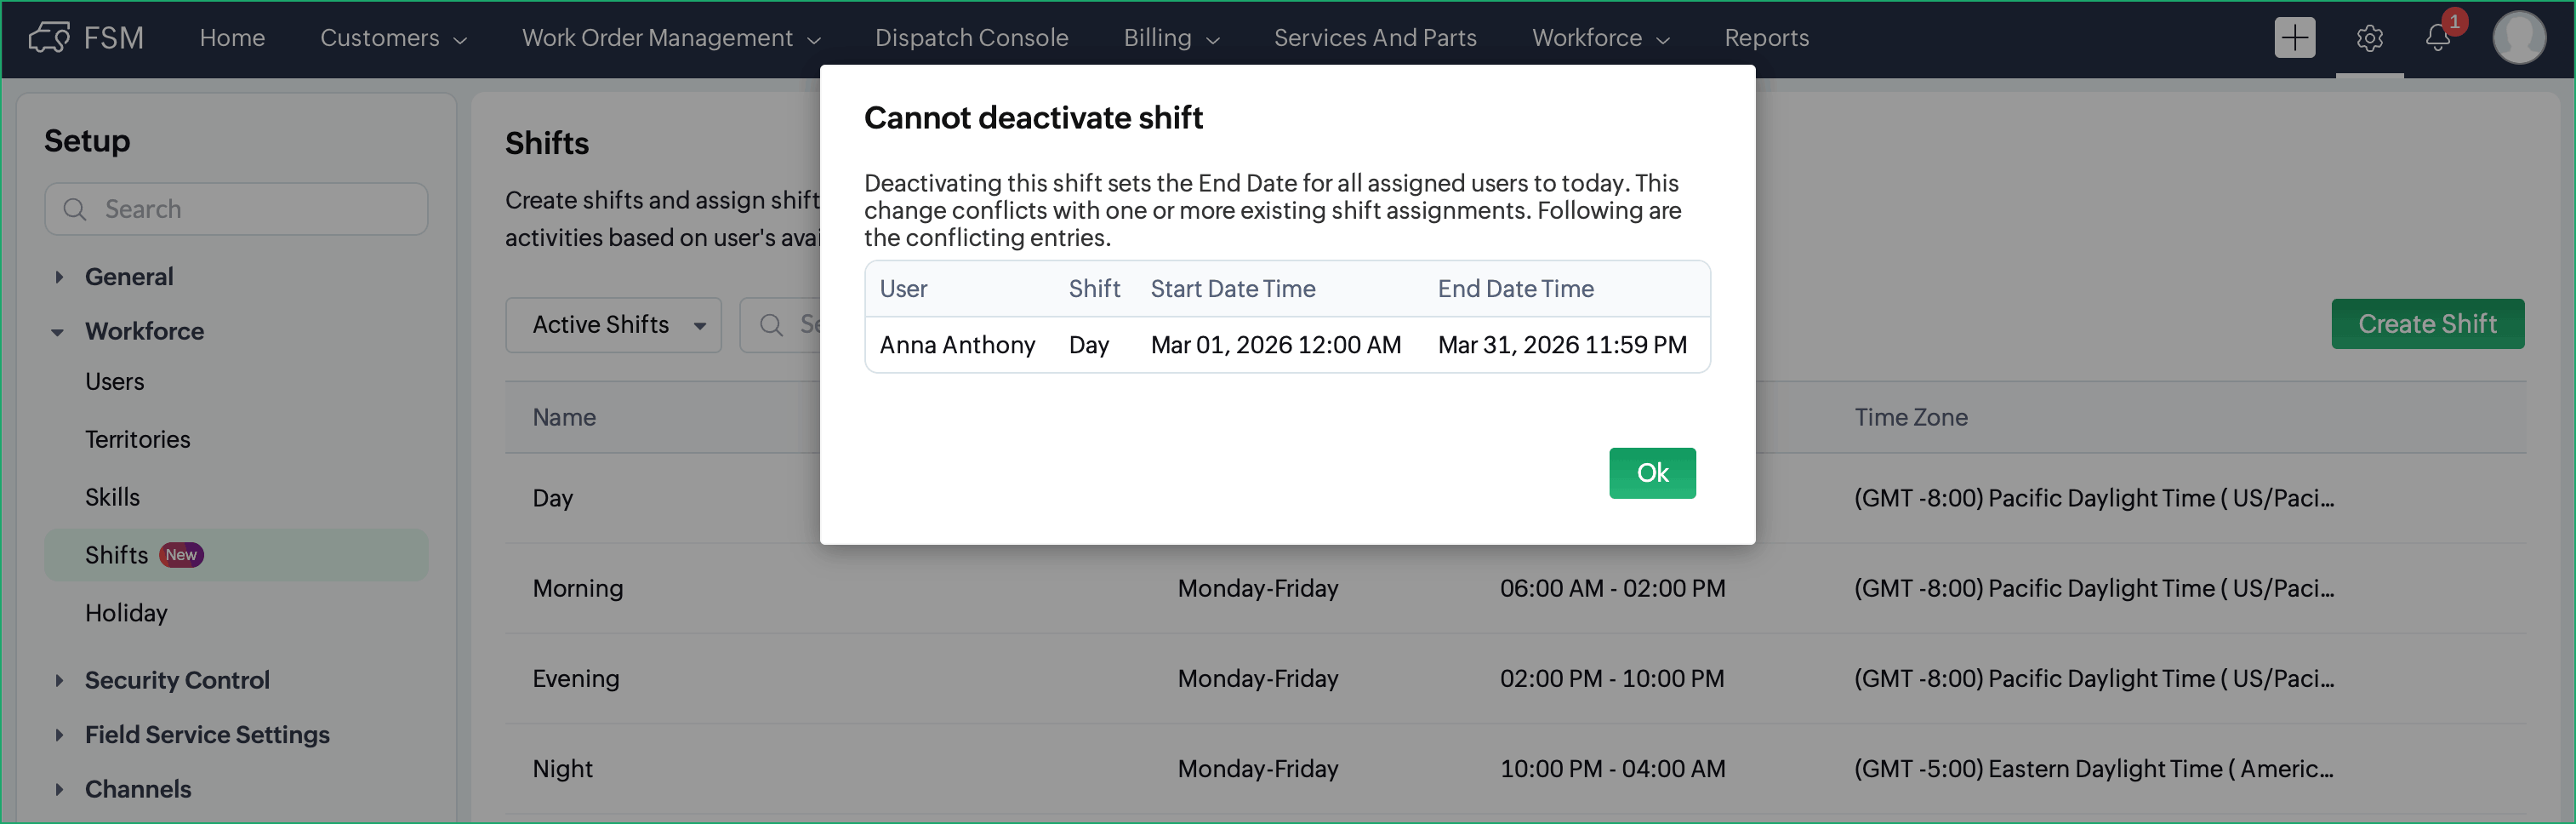Image resolution: width=2576 pixels, height=824 pixels.
Task: Click the plus quick-create icon
Action: (2294, 38)
